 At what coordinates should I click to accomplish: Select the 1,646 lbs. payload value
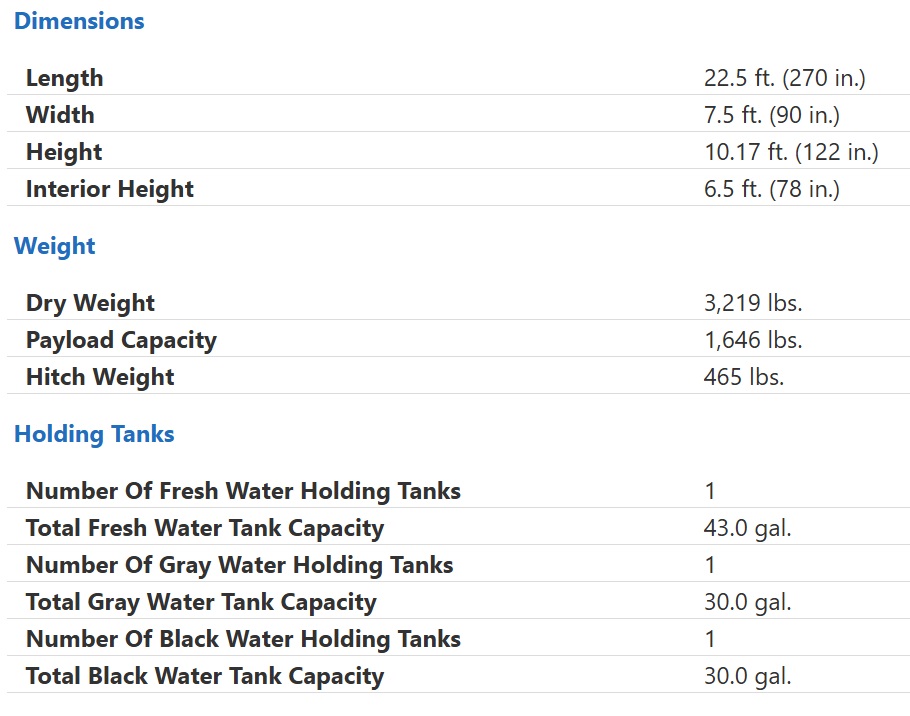pos(753,340)
